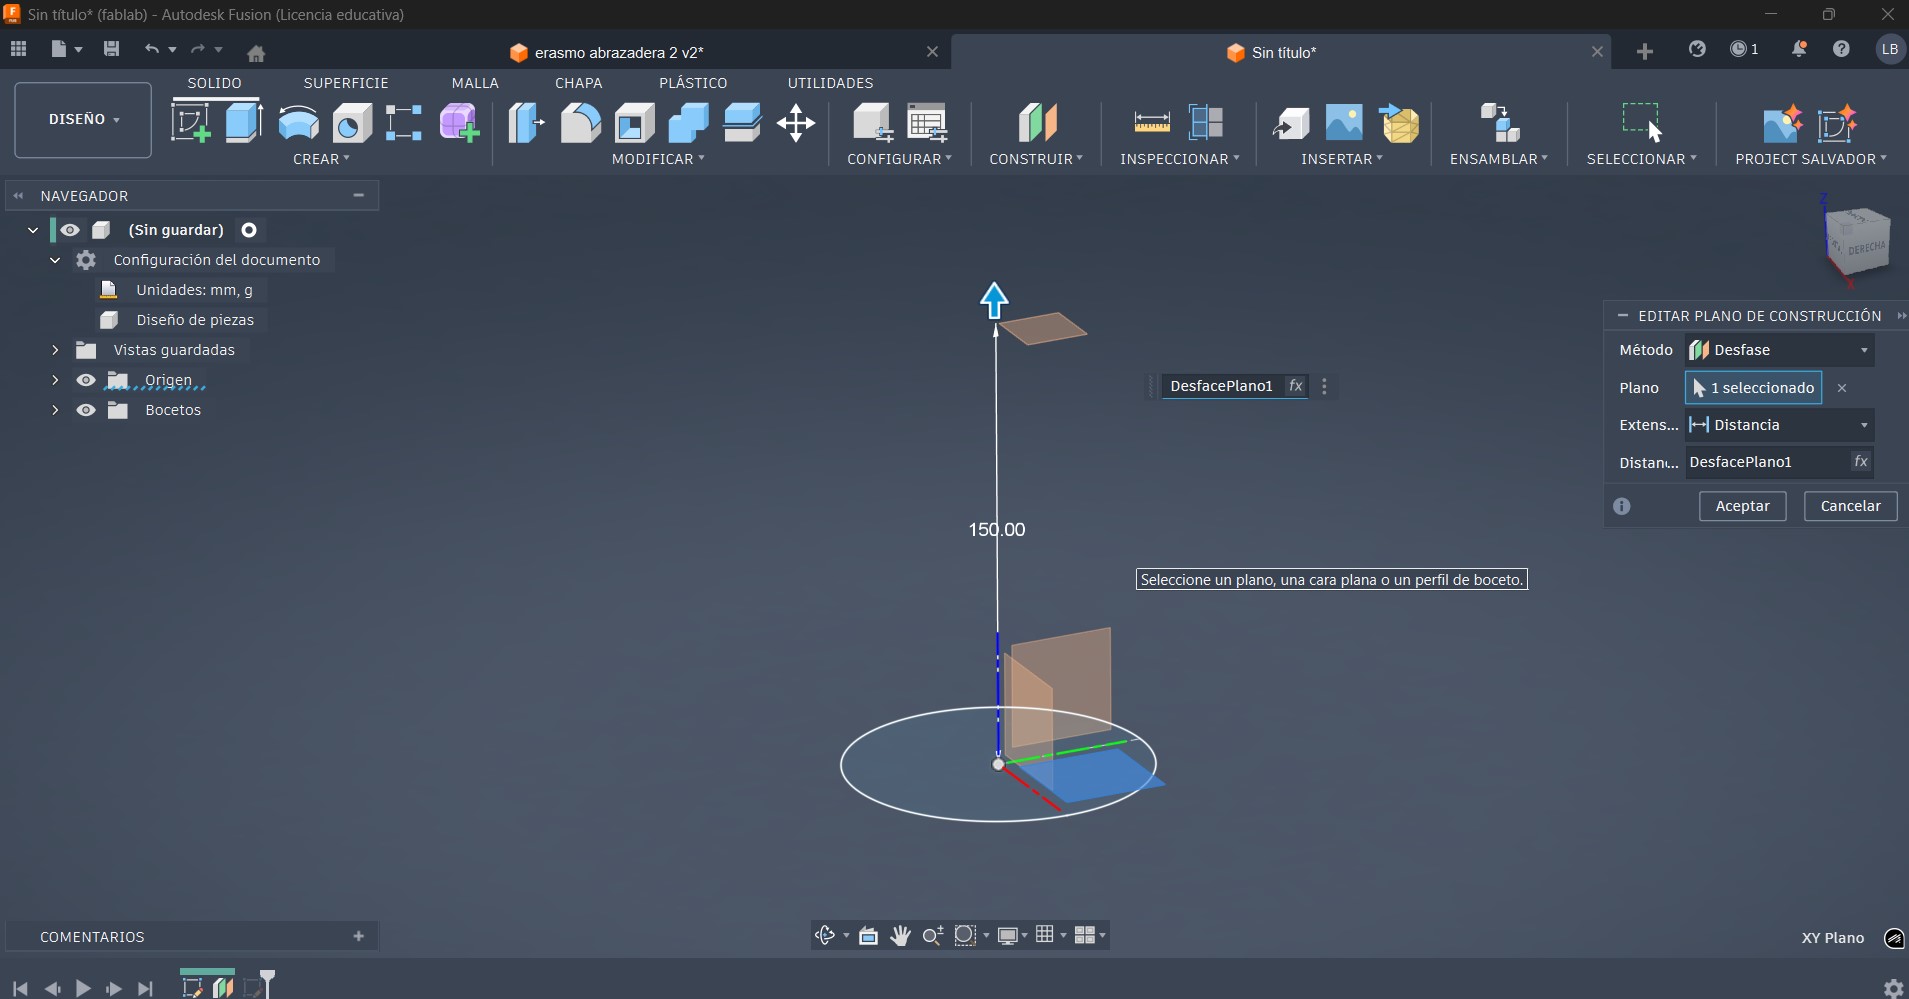Open the notifications bell
Image resolution: width=1909 pixels, height=999 pixels.
1798,49
